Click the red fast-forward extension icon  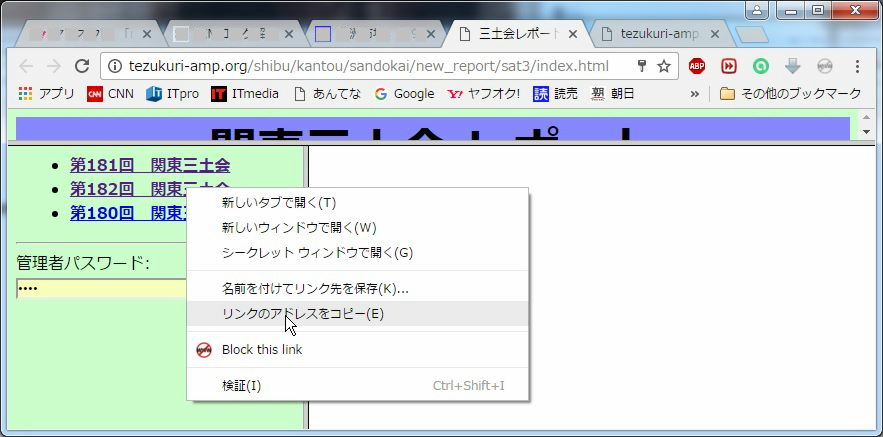729,67
